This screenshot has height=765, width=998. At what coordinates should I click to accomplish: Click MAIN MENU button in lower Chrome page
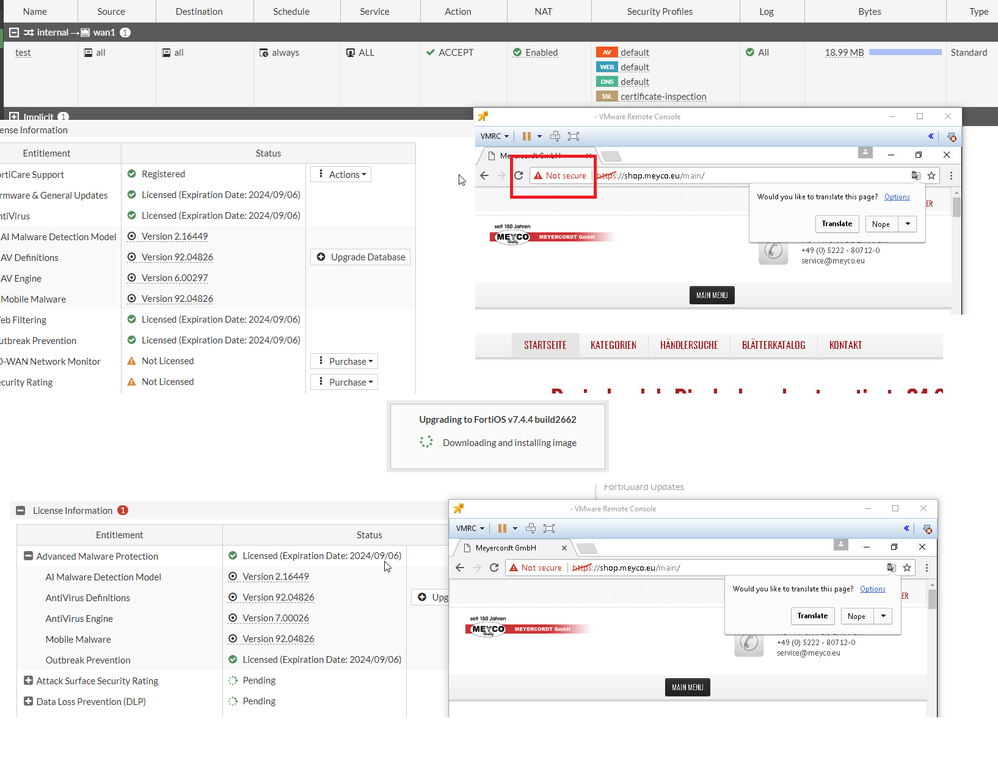click(687, 687)
